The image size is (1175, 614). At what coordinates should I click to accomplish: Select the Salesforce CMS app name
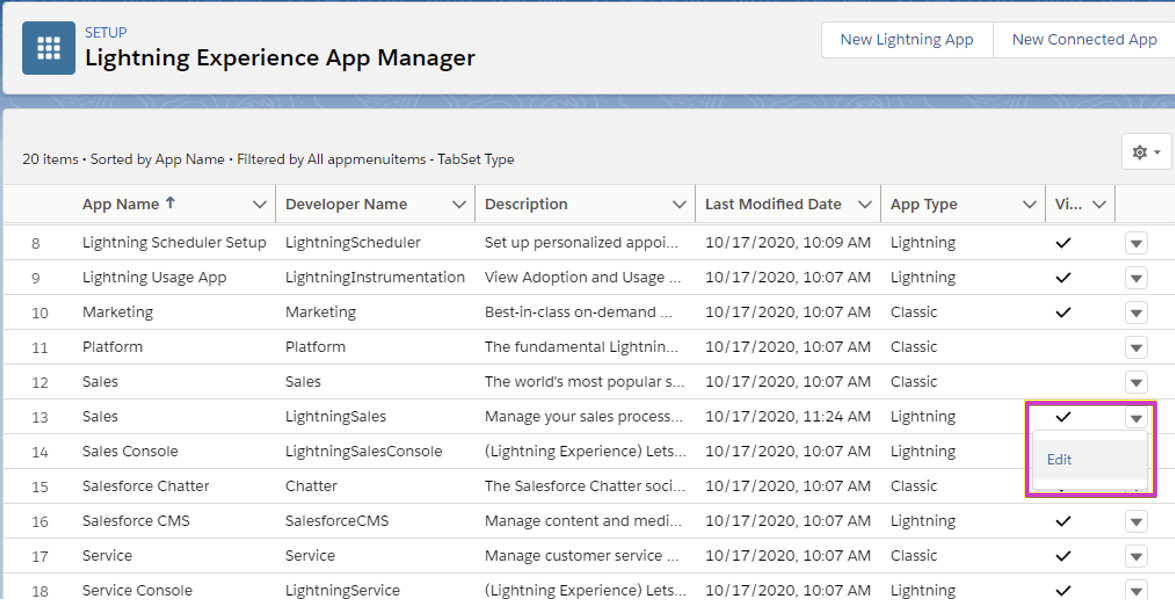[x=136, y=521]
